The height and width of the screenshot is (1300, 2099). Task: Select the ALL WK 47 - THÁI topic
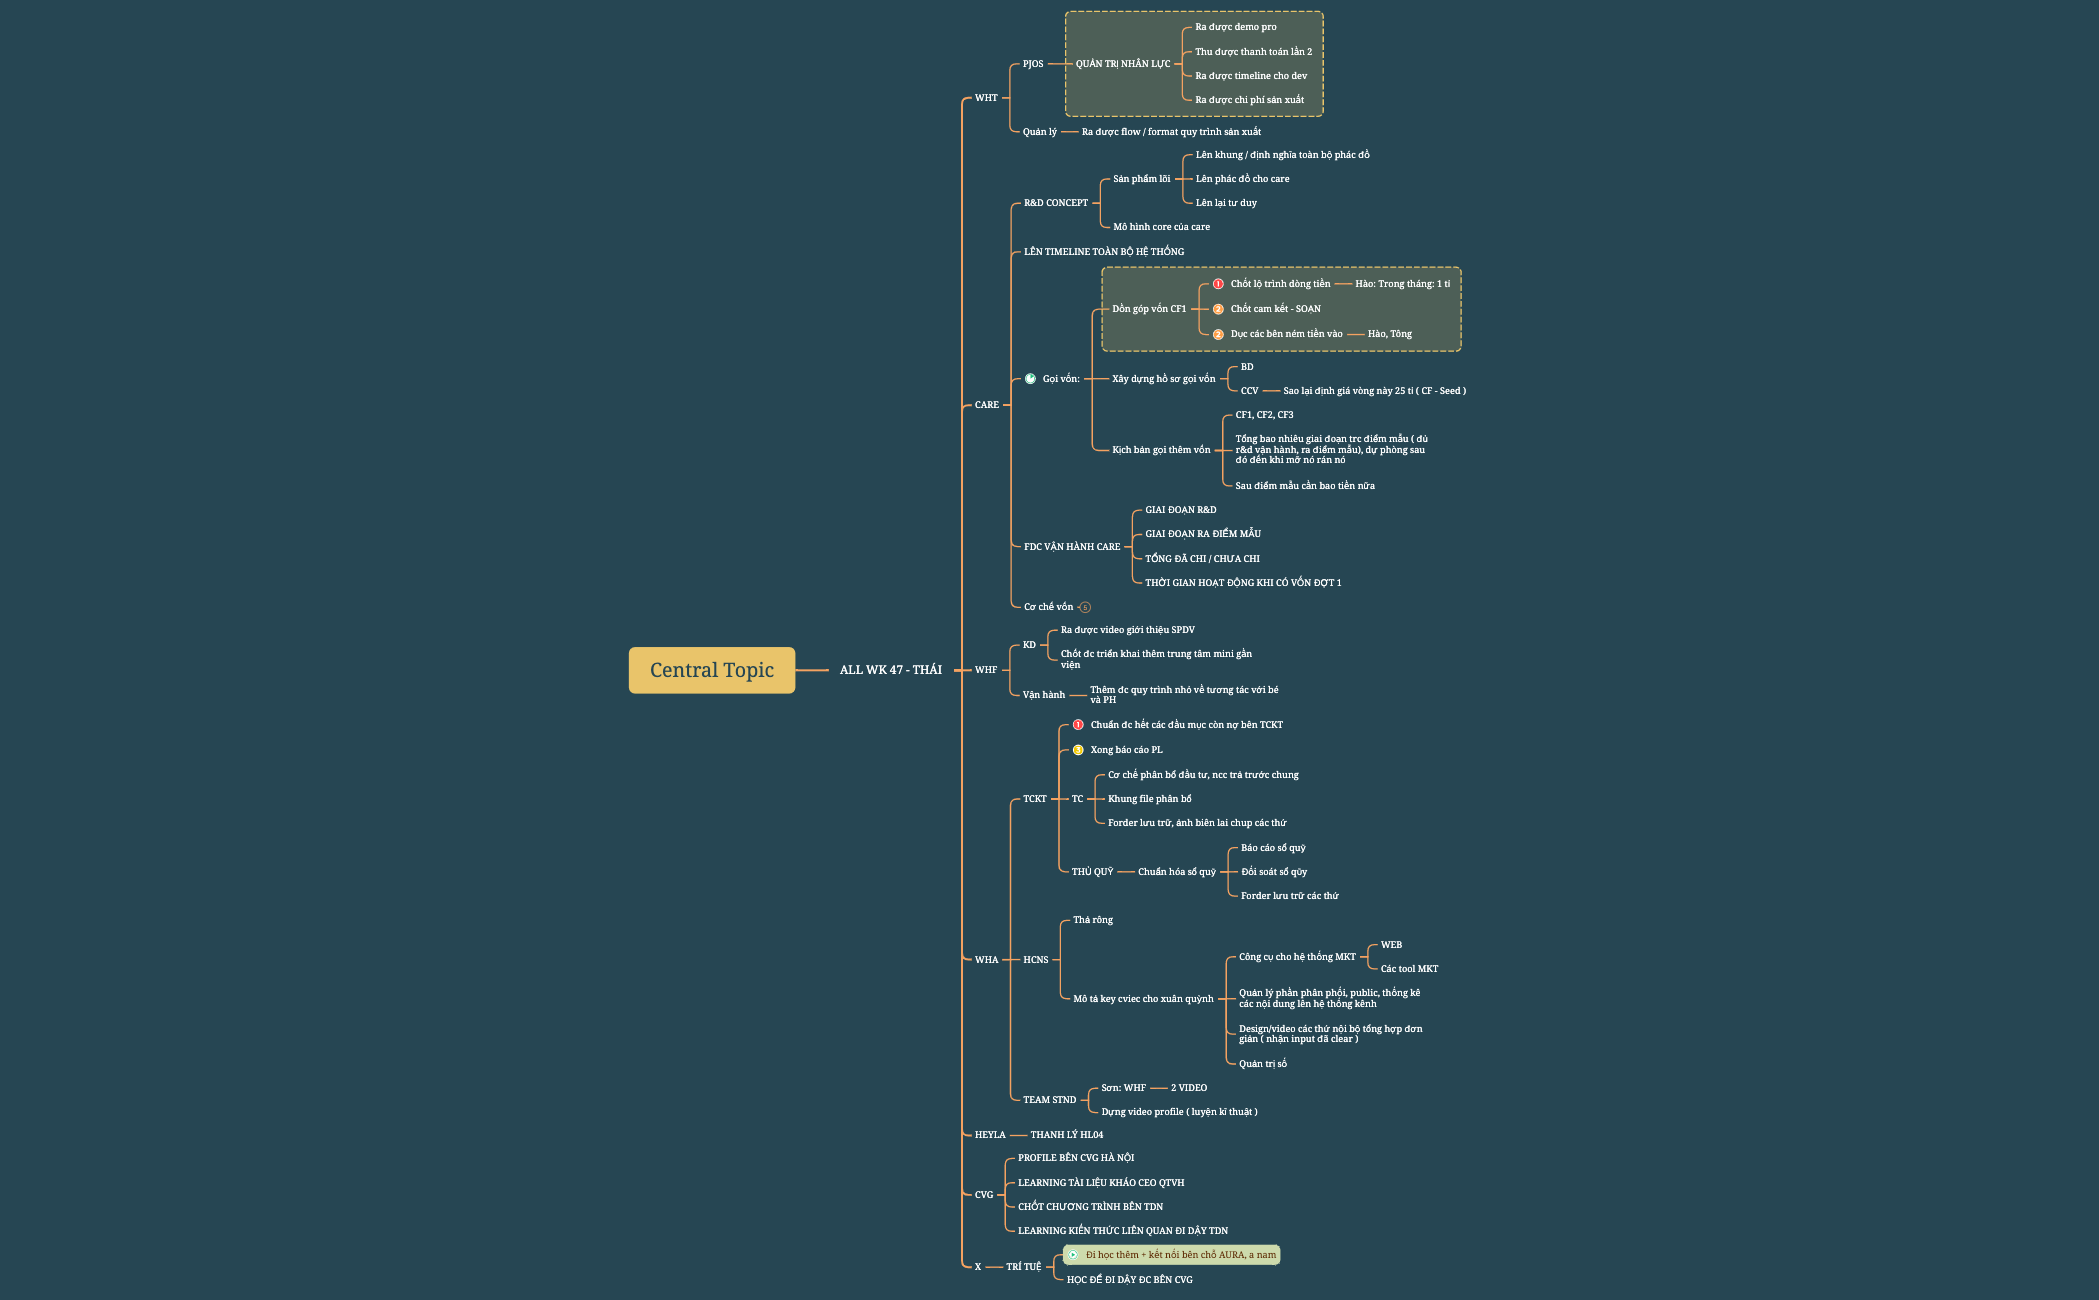click(x=890, y=670)
